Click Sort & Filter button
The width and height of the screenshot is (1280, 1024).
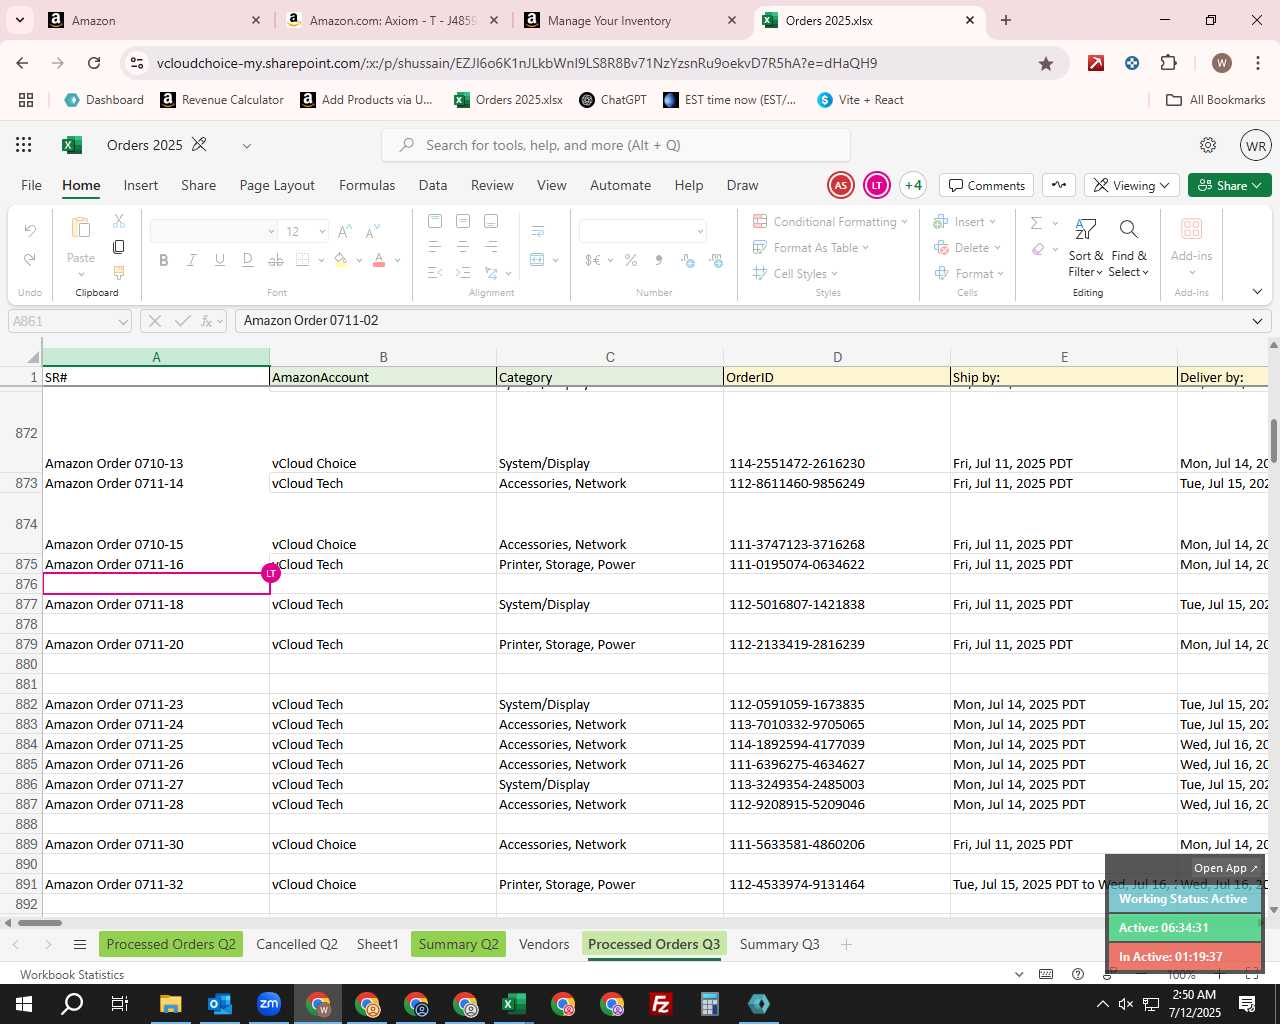[x=1085, y=248]
